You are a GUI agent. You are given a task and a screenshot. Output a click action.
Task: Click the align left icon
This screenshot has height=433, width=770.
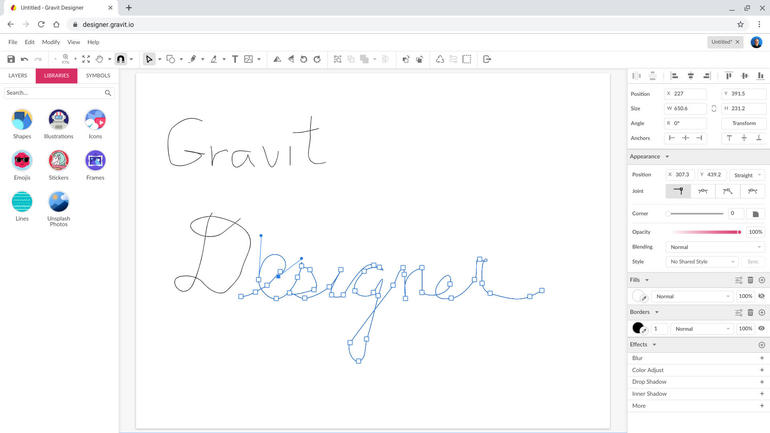pyautogui.click(x=674, y=76)
